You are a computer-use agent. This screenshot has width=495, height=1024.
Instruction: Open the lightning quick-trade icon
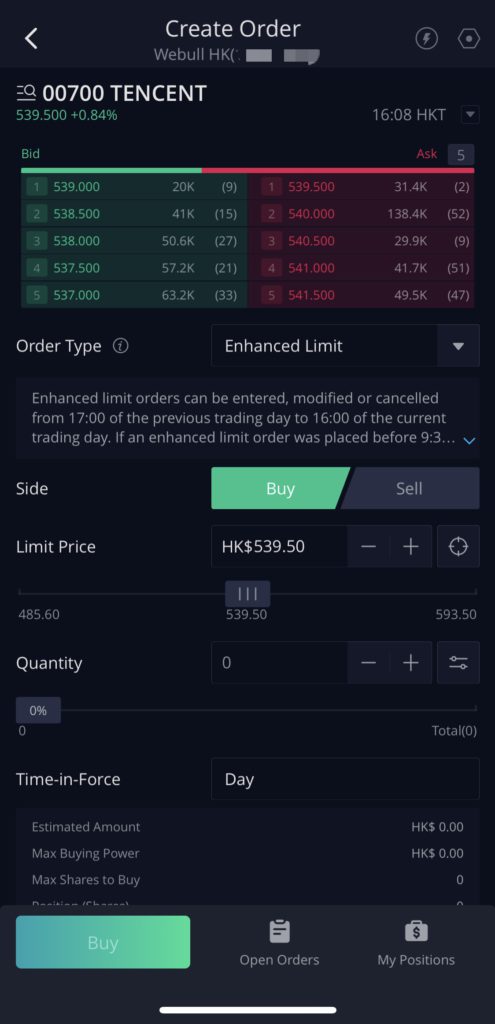(426, 39)
